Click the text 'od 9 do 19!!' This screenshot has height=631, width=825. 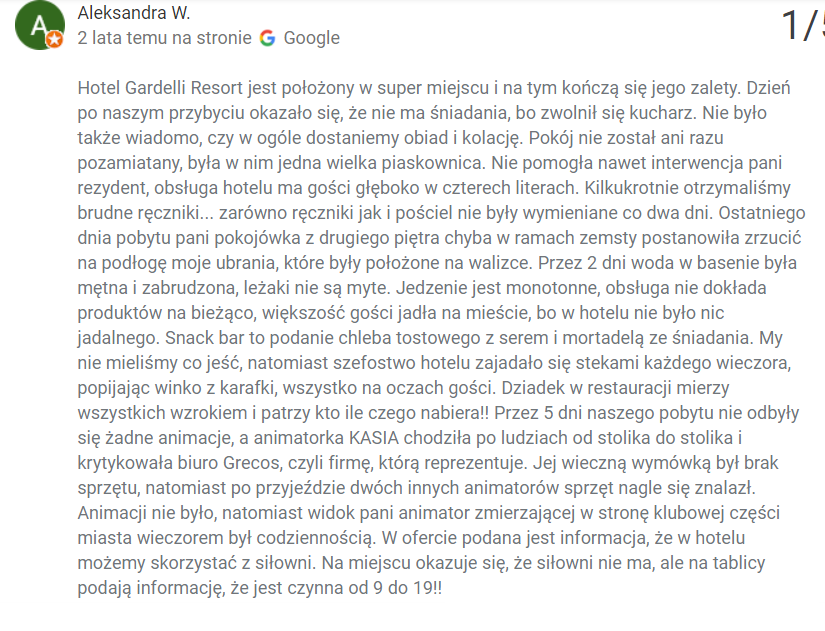tap(395, 588)
